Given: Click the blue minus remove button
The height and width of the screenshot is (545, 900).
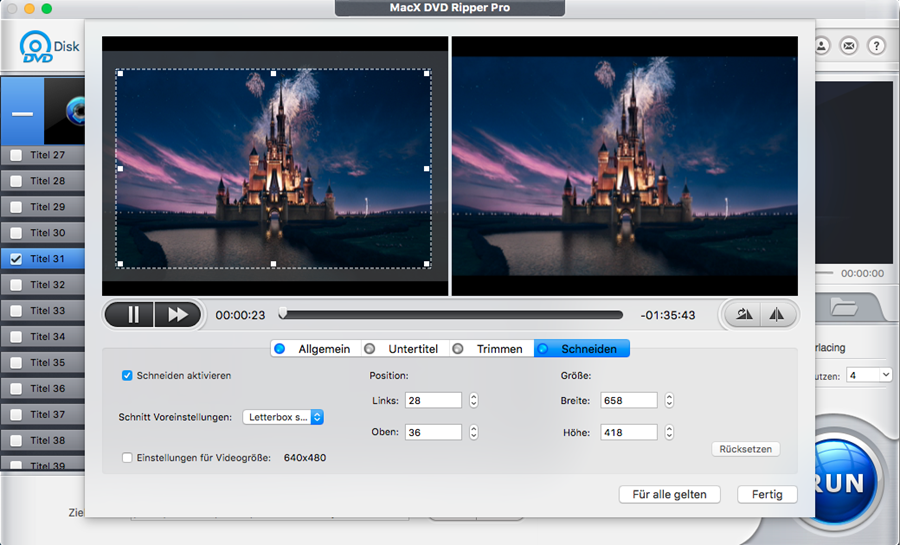Looking at the screenshot, I should 22,112.
